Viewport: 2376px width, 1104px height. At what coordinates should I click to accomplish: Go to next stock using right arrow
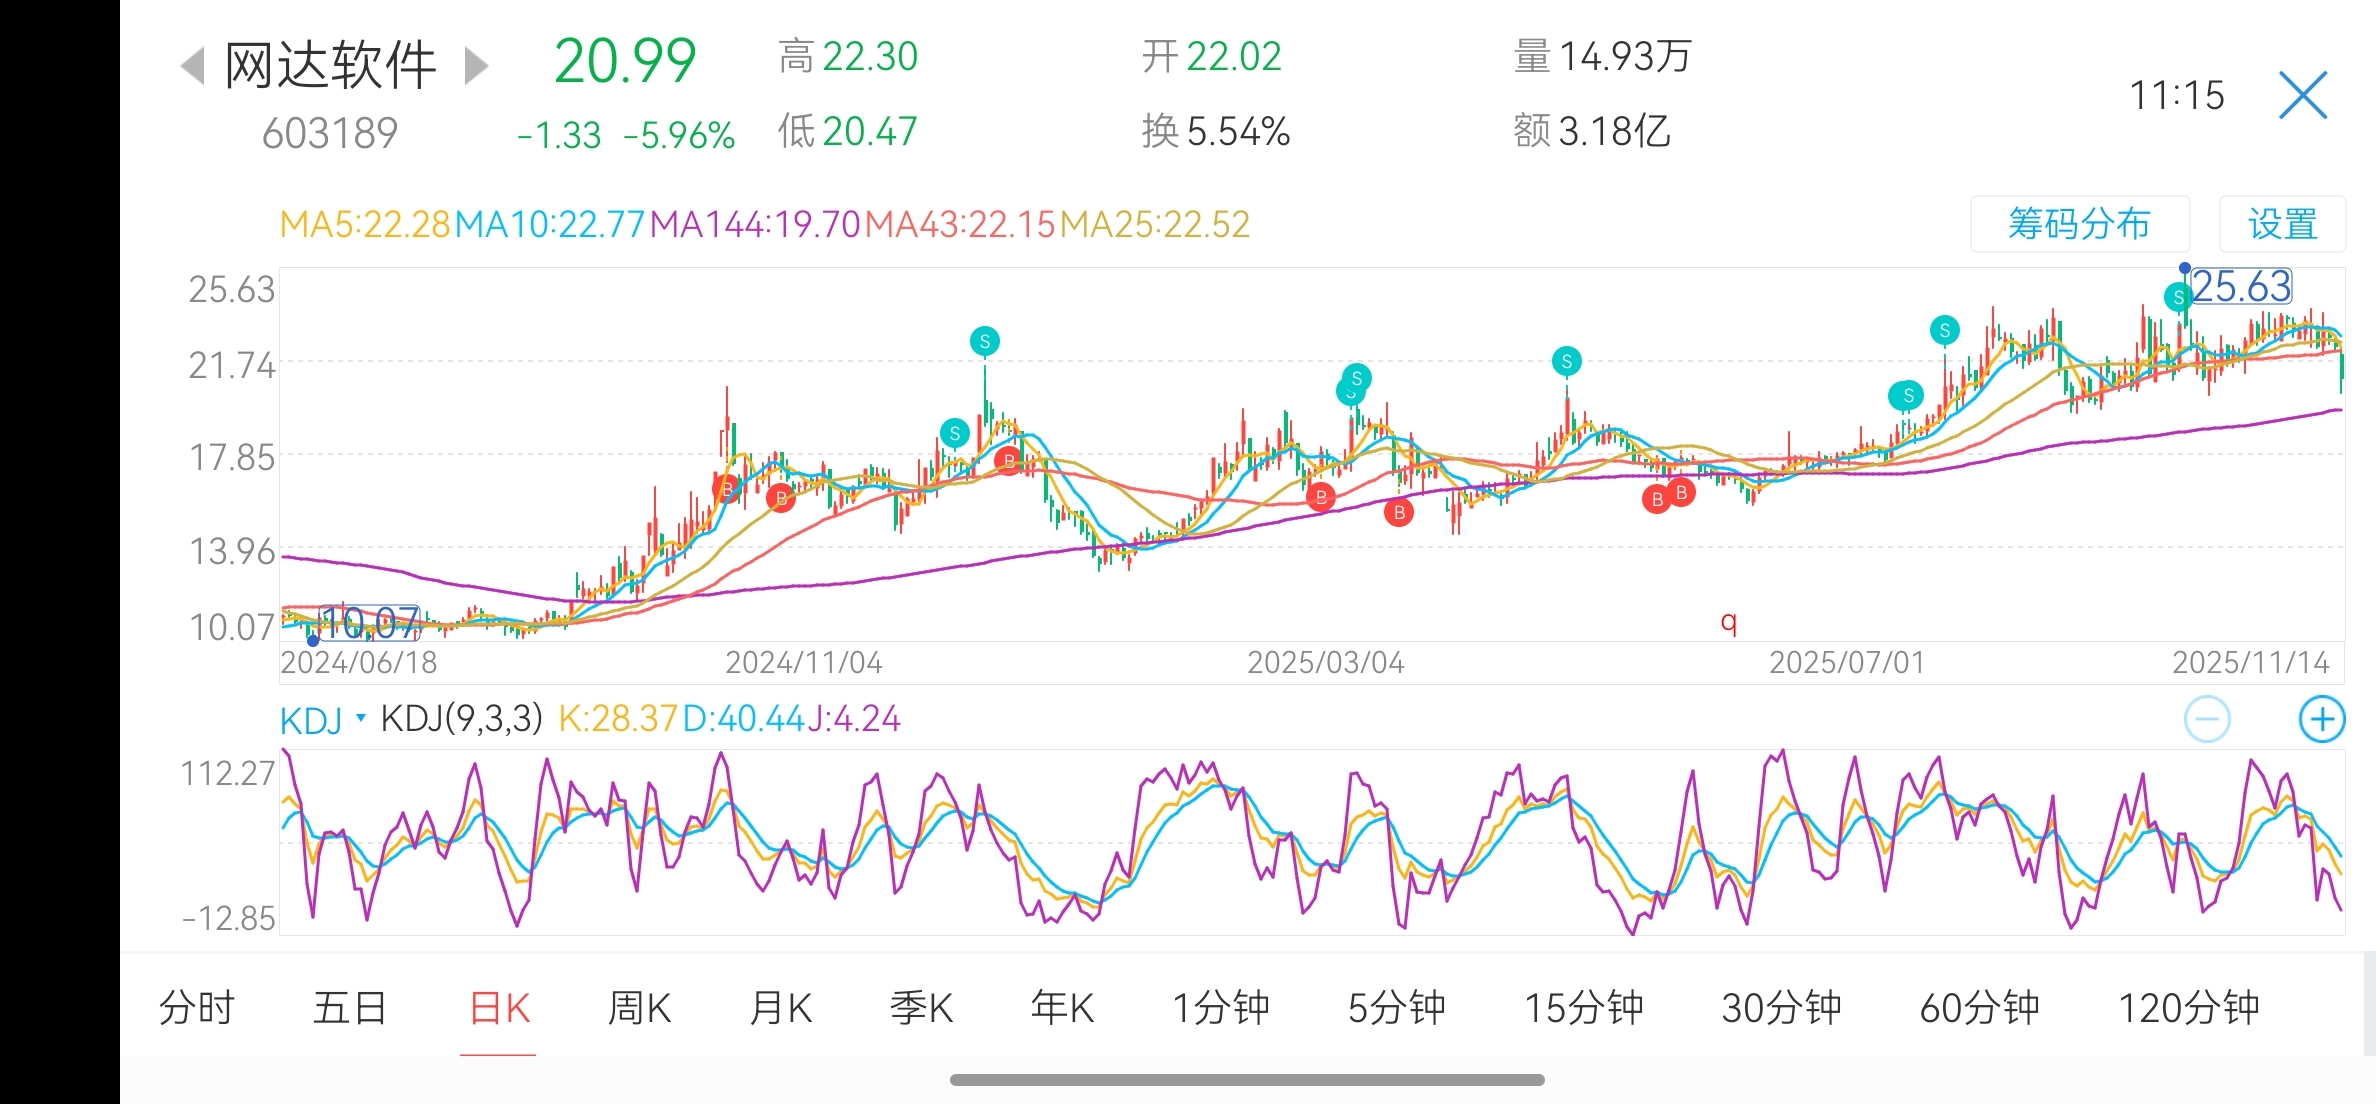477,66
